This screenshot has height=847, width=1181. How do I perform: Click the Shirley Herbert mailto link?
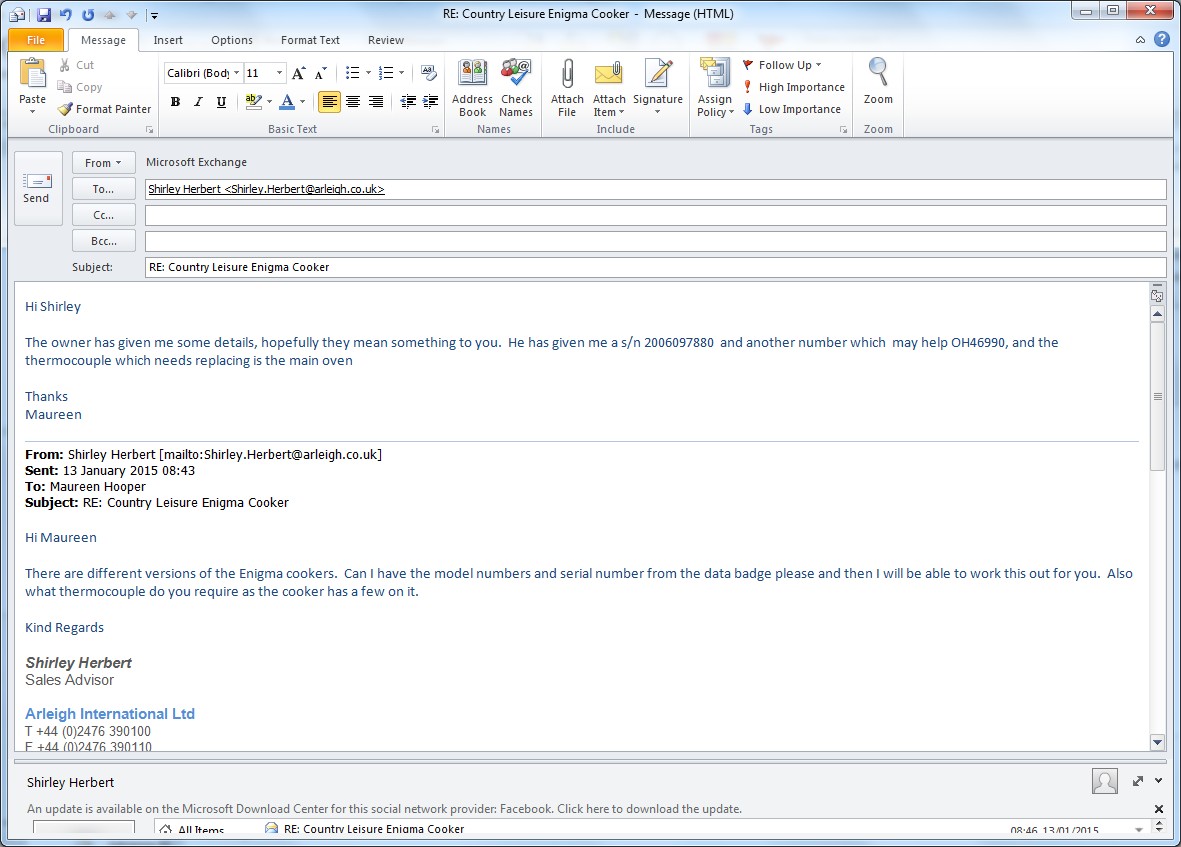270,454
